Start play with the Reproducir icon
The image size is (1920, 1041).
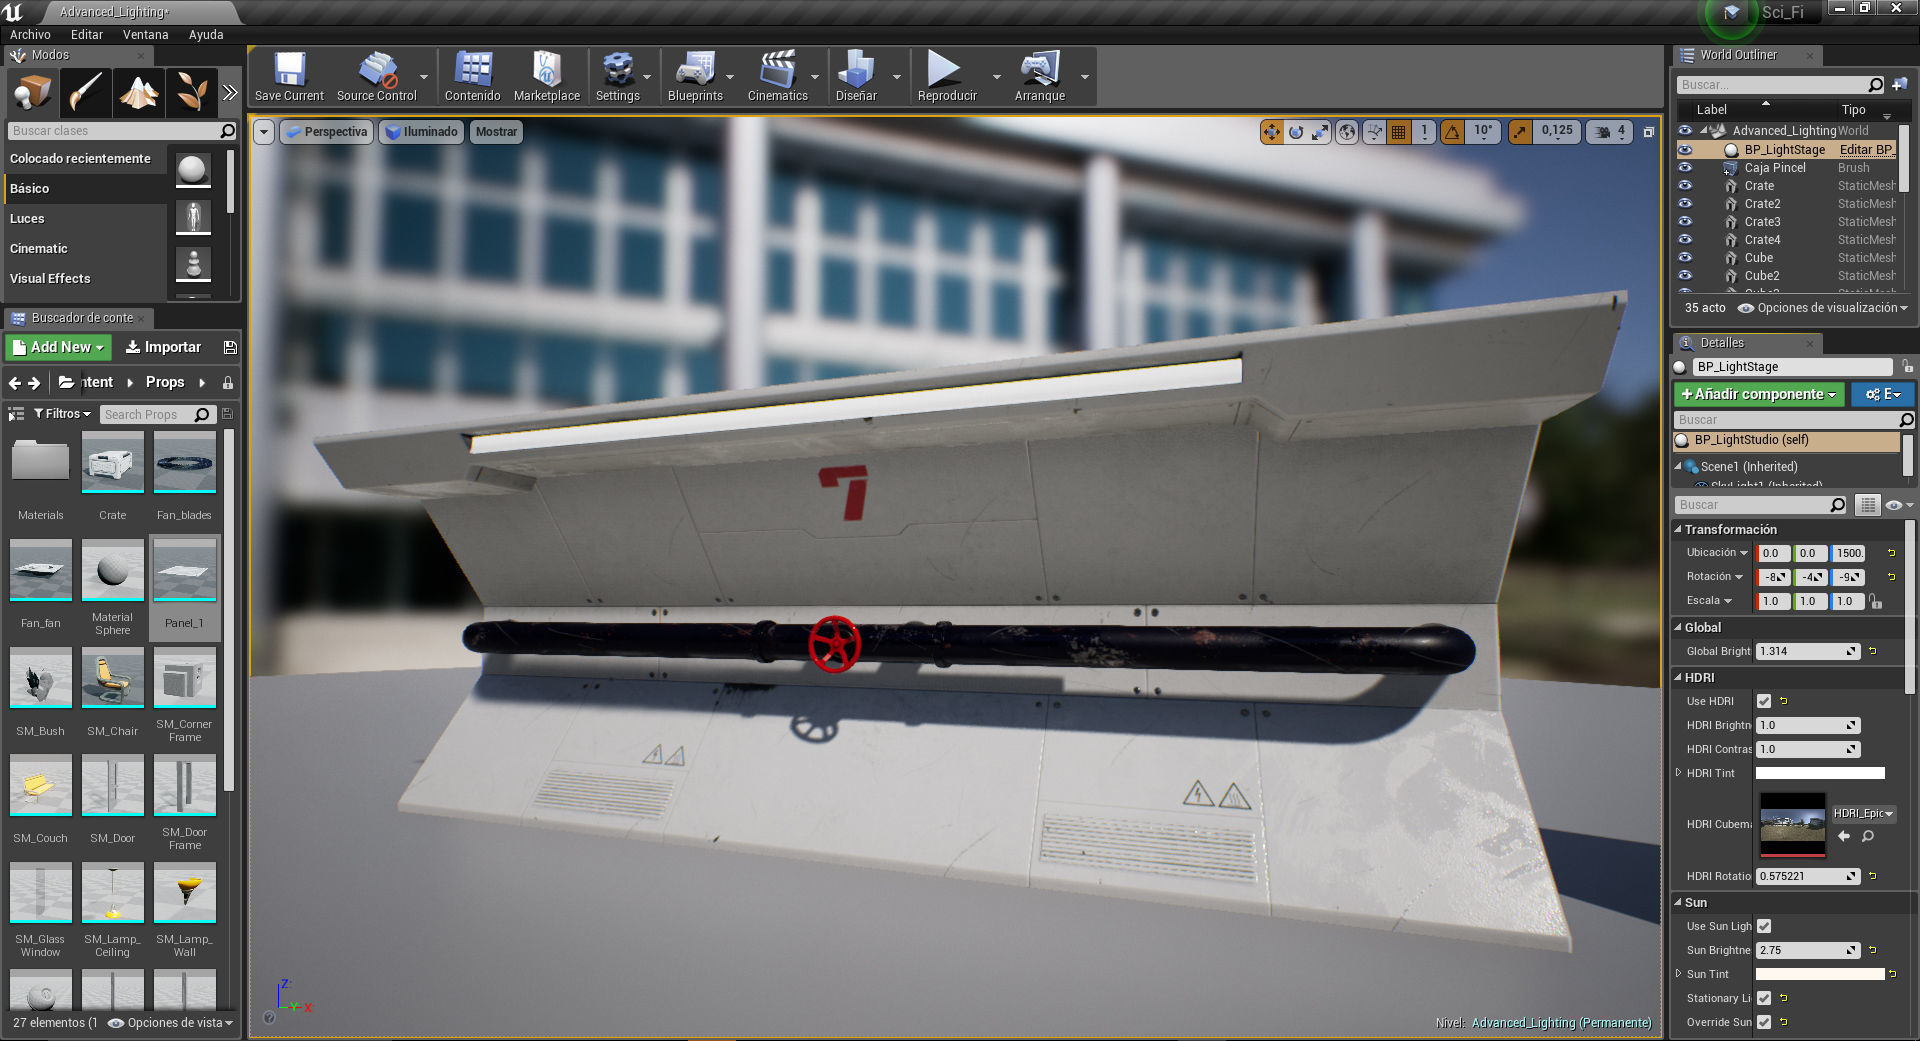pyautogui.click(x=946, y=76)
